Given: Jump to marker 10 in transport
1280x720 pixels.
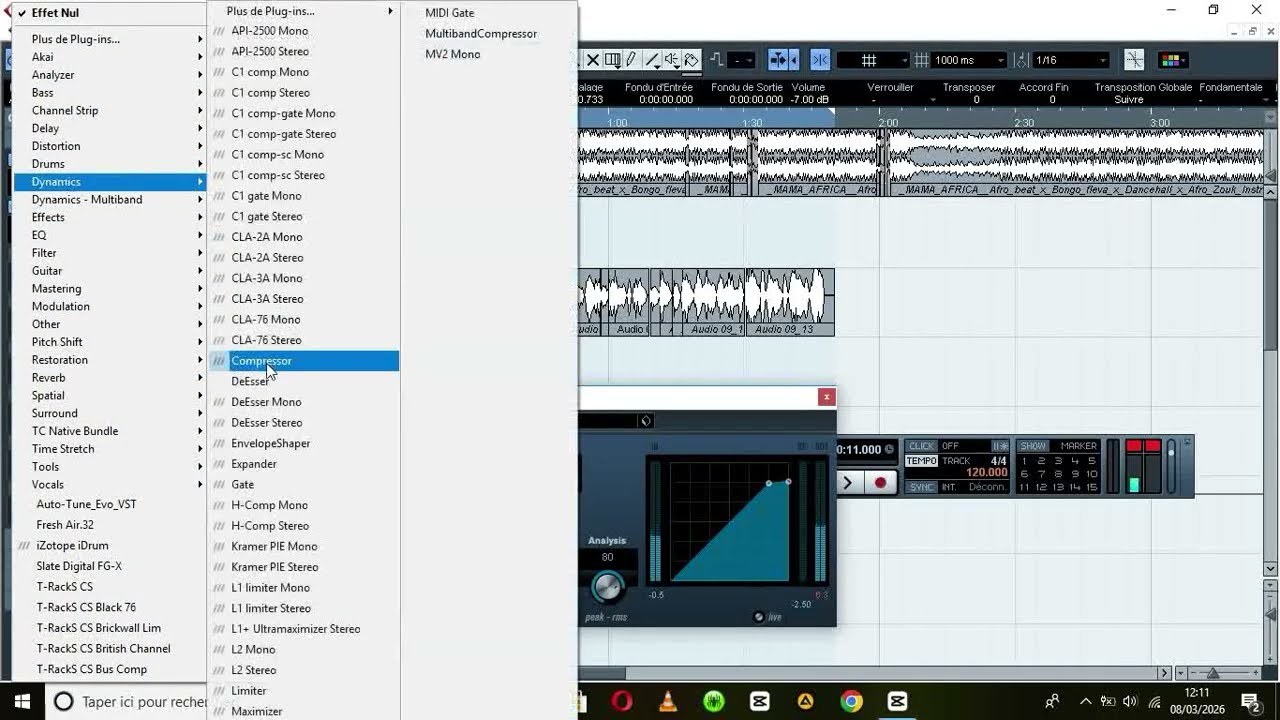Looking at the screenshot, I should [1092, 474].
